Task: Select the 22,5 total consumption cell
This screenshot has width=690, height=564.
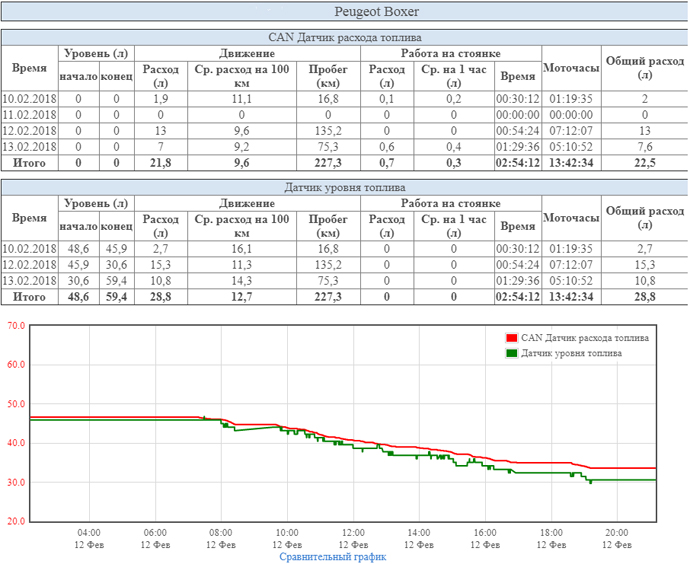Action: pos(645,163)
